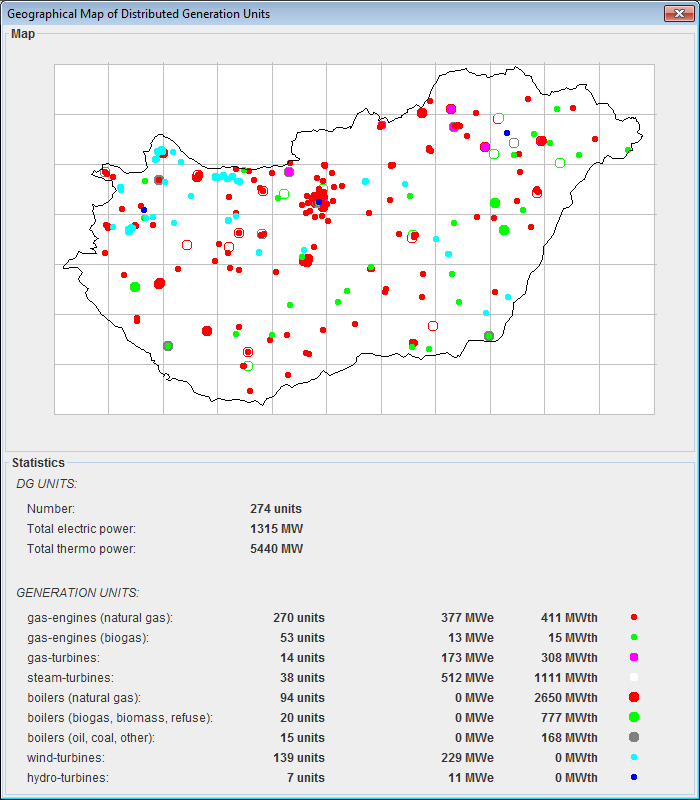Select the '5440 MW' total thermo power value
Screen dimensions: 700x800
[x=276, y=548]
